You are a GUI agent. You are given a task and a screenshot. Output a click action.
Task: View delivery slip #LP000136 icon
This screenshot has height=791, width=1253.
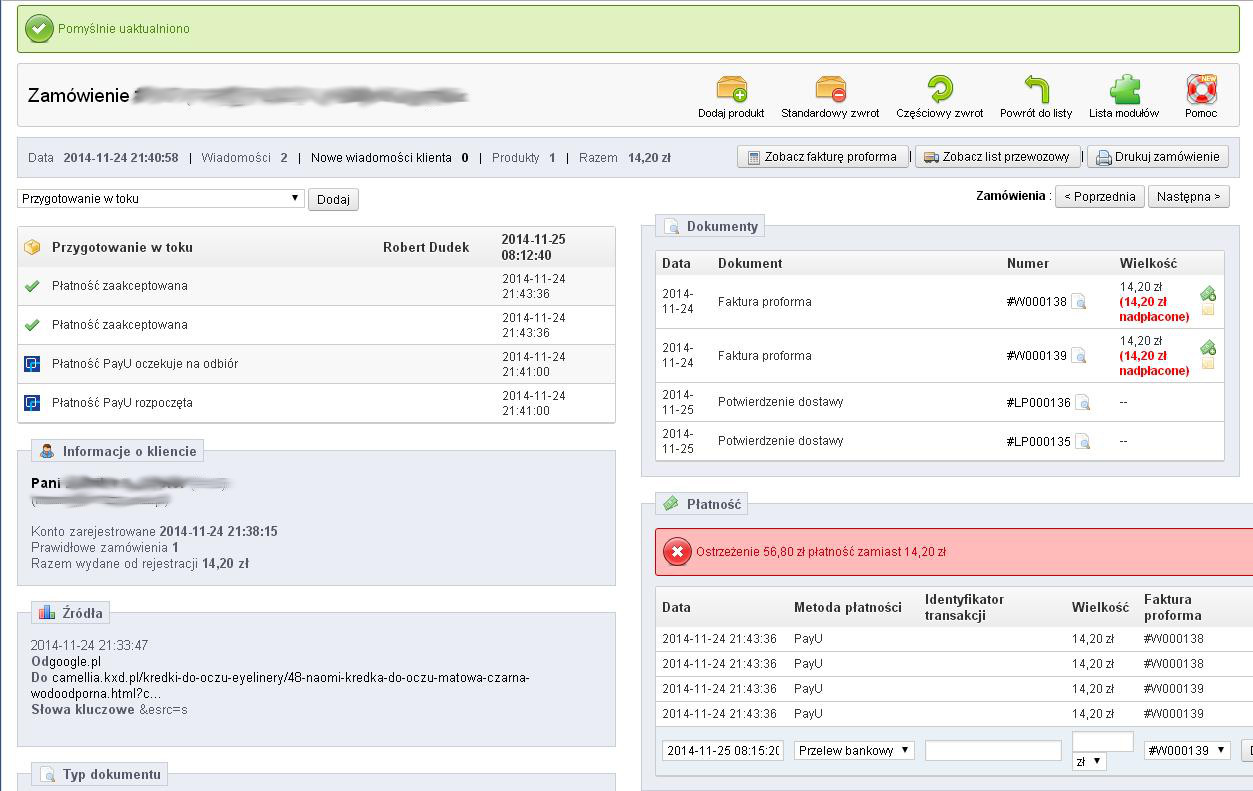coord(1082,402)
